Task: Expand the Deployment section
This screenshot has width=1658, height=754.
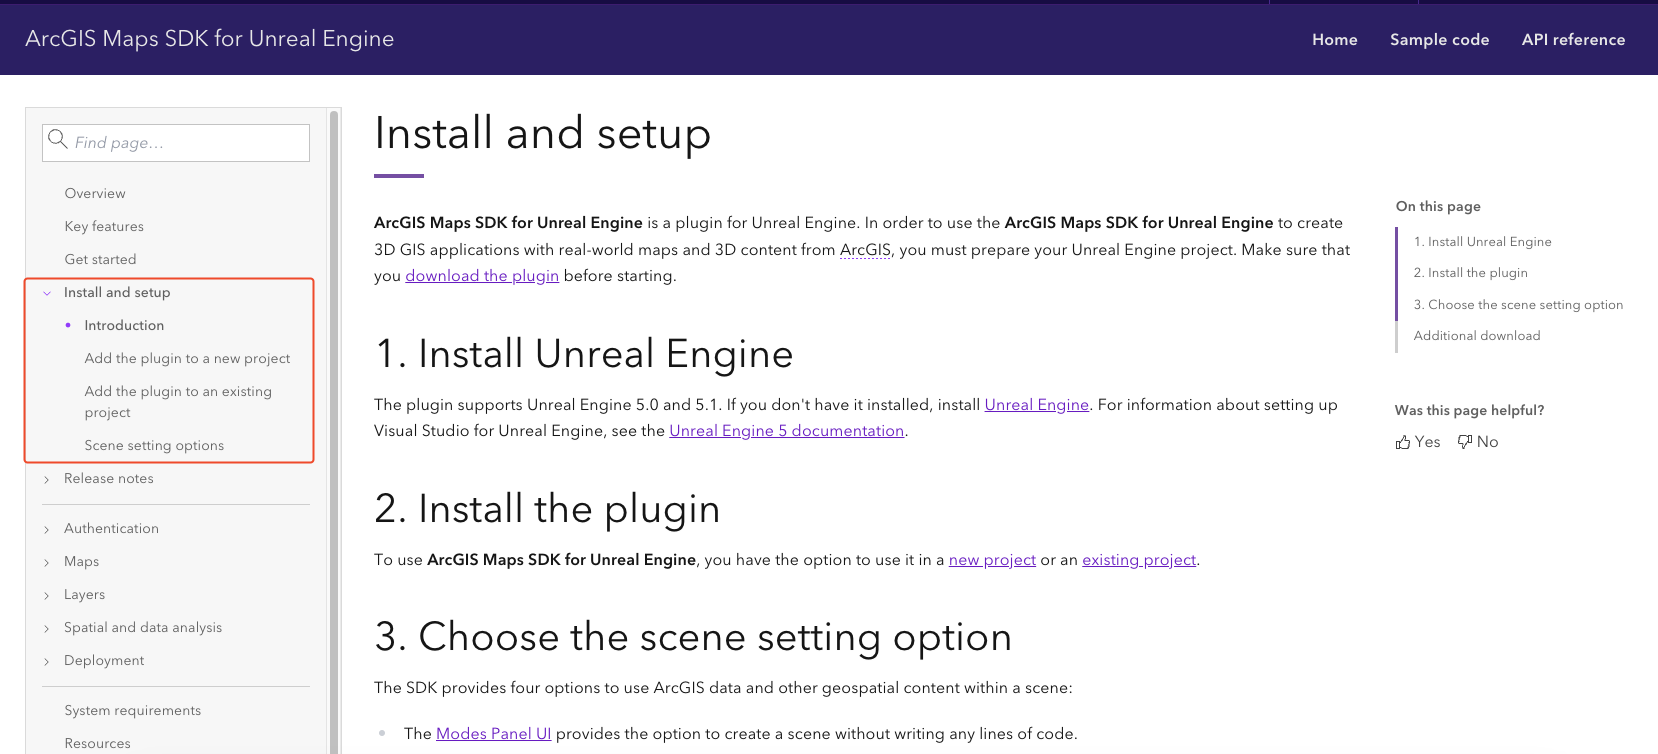Action: pyautogui.click(x=47, y=662)
